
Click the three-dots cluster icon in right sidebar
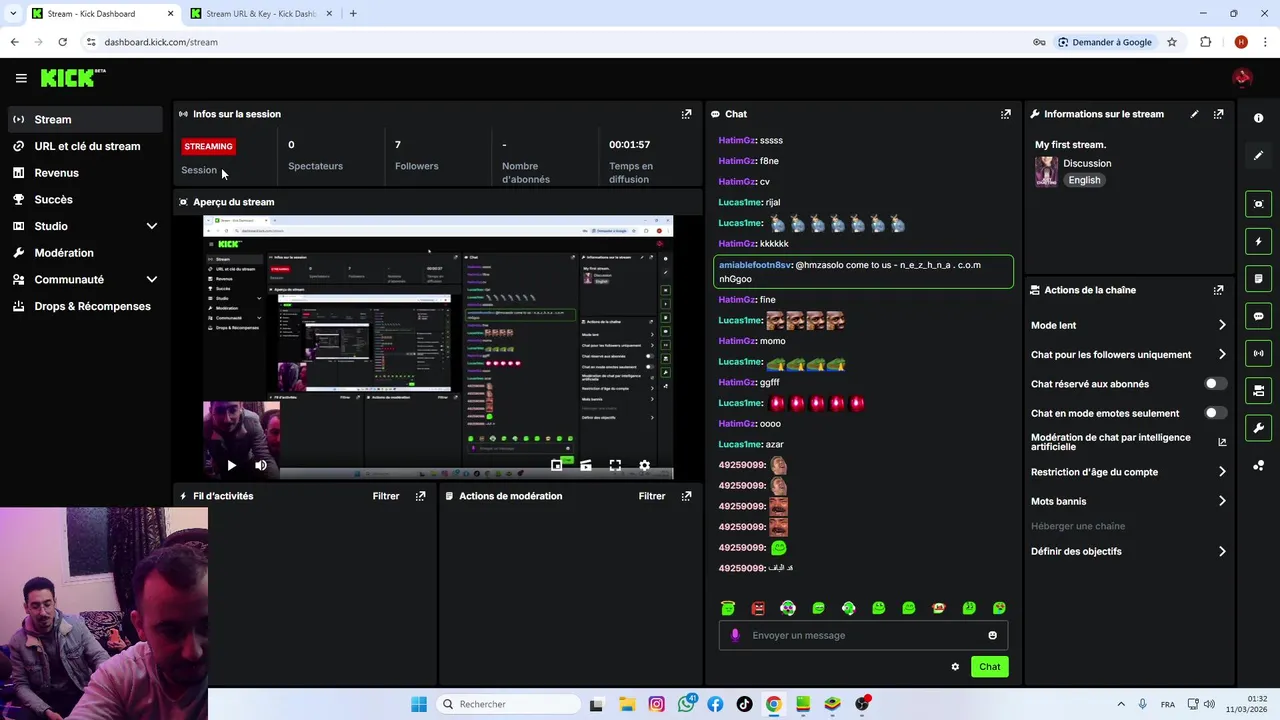[x=1258, y=466]
